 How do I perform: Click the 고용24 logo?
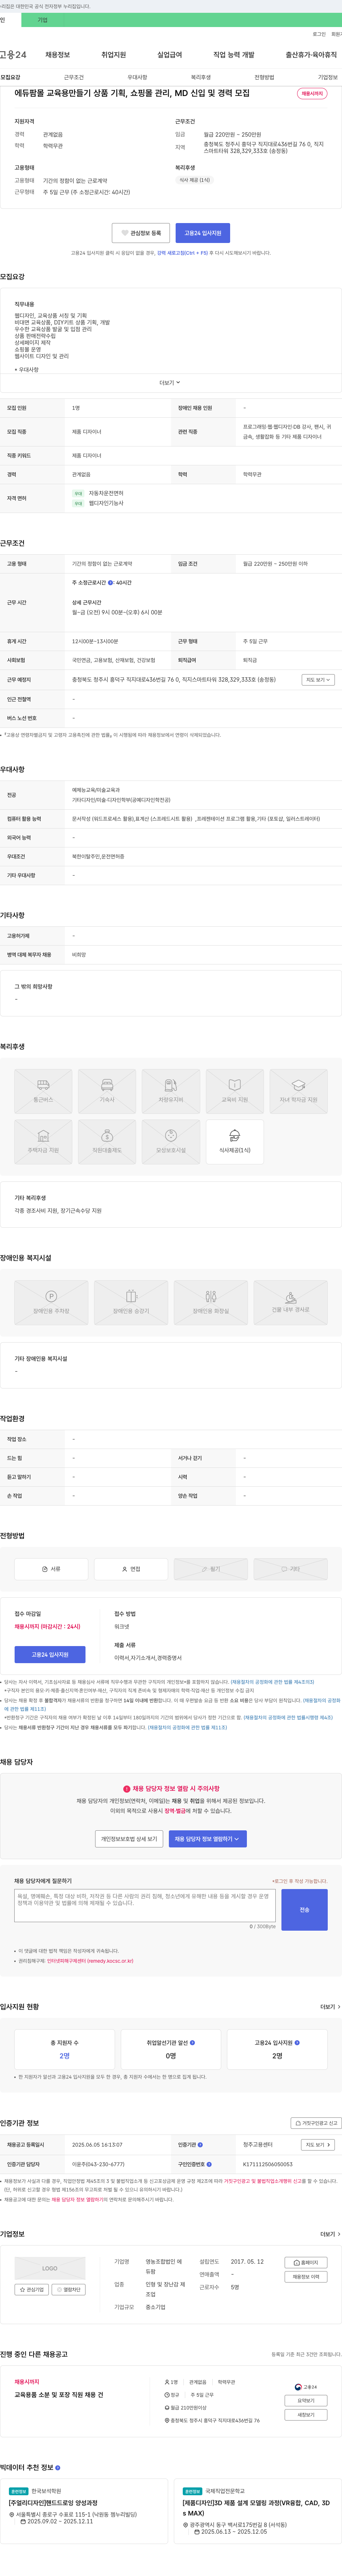click(13, 55)
